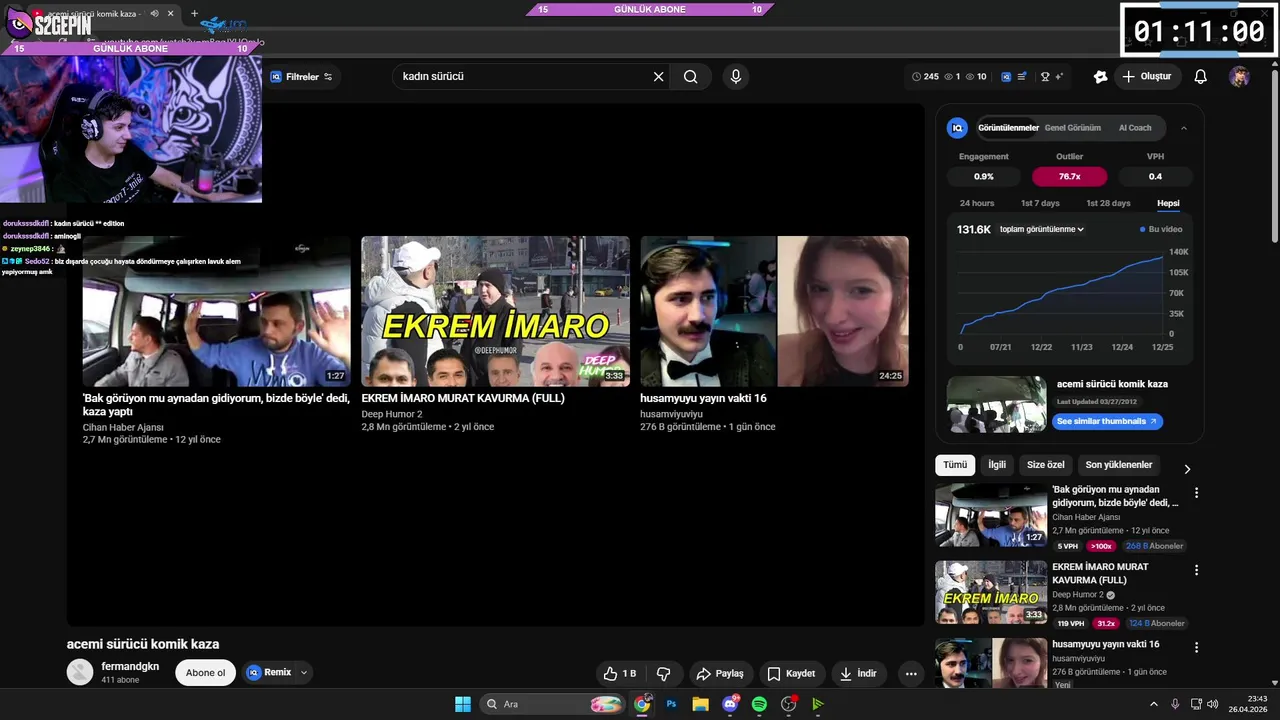Click the Paylaş share button
Image resolution: width=1280 pixels, height=720 pixels.
pyautogui.click(x=720, y=673)
